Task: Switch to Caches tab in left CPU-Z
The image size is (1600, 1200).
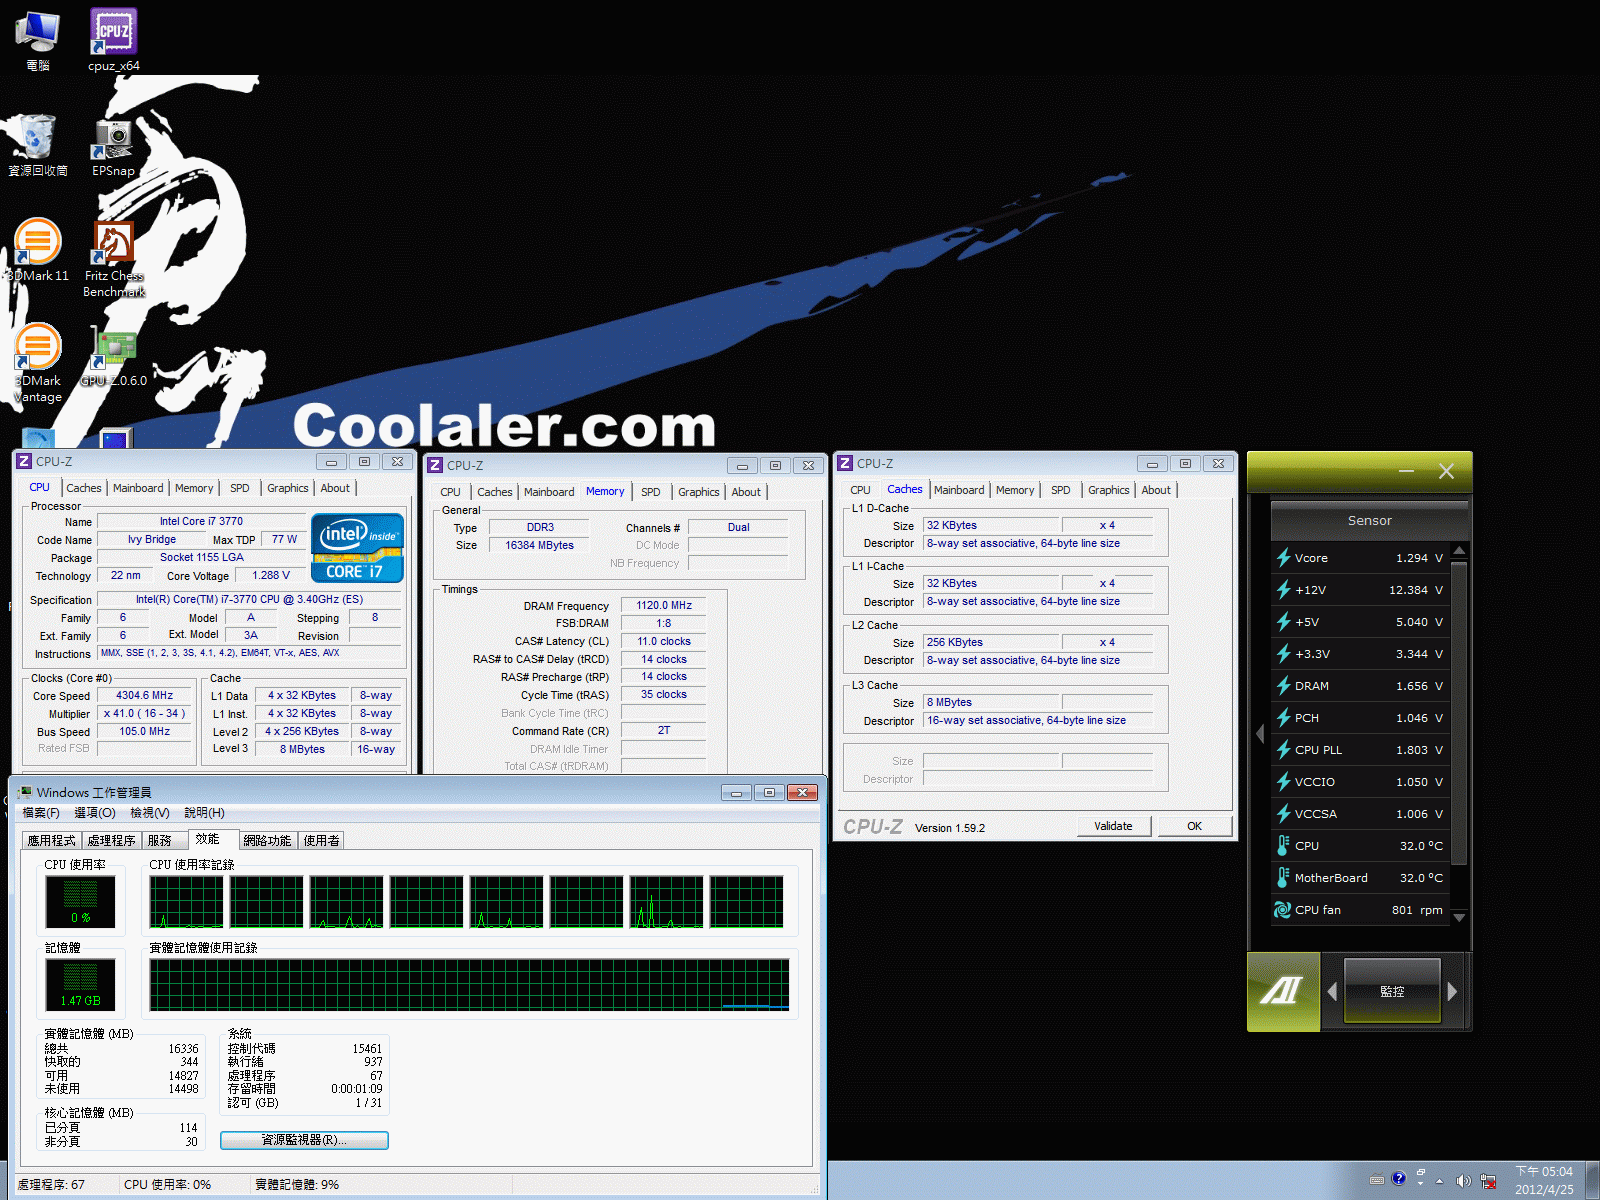Action: point(84,488)
